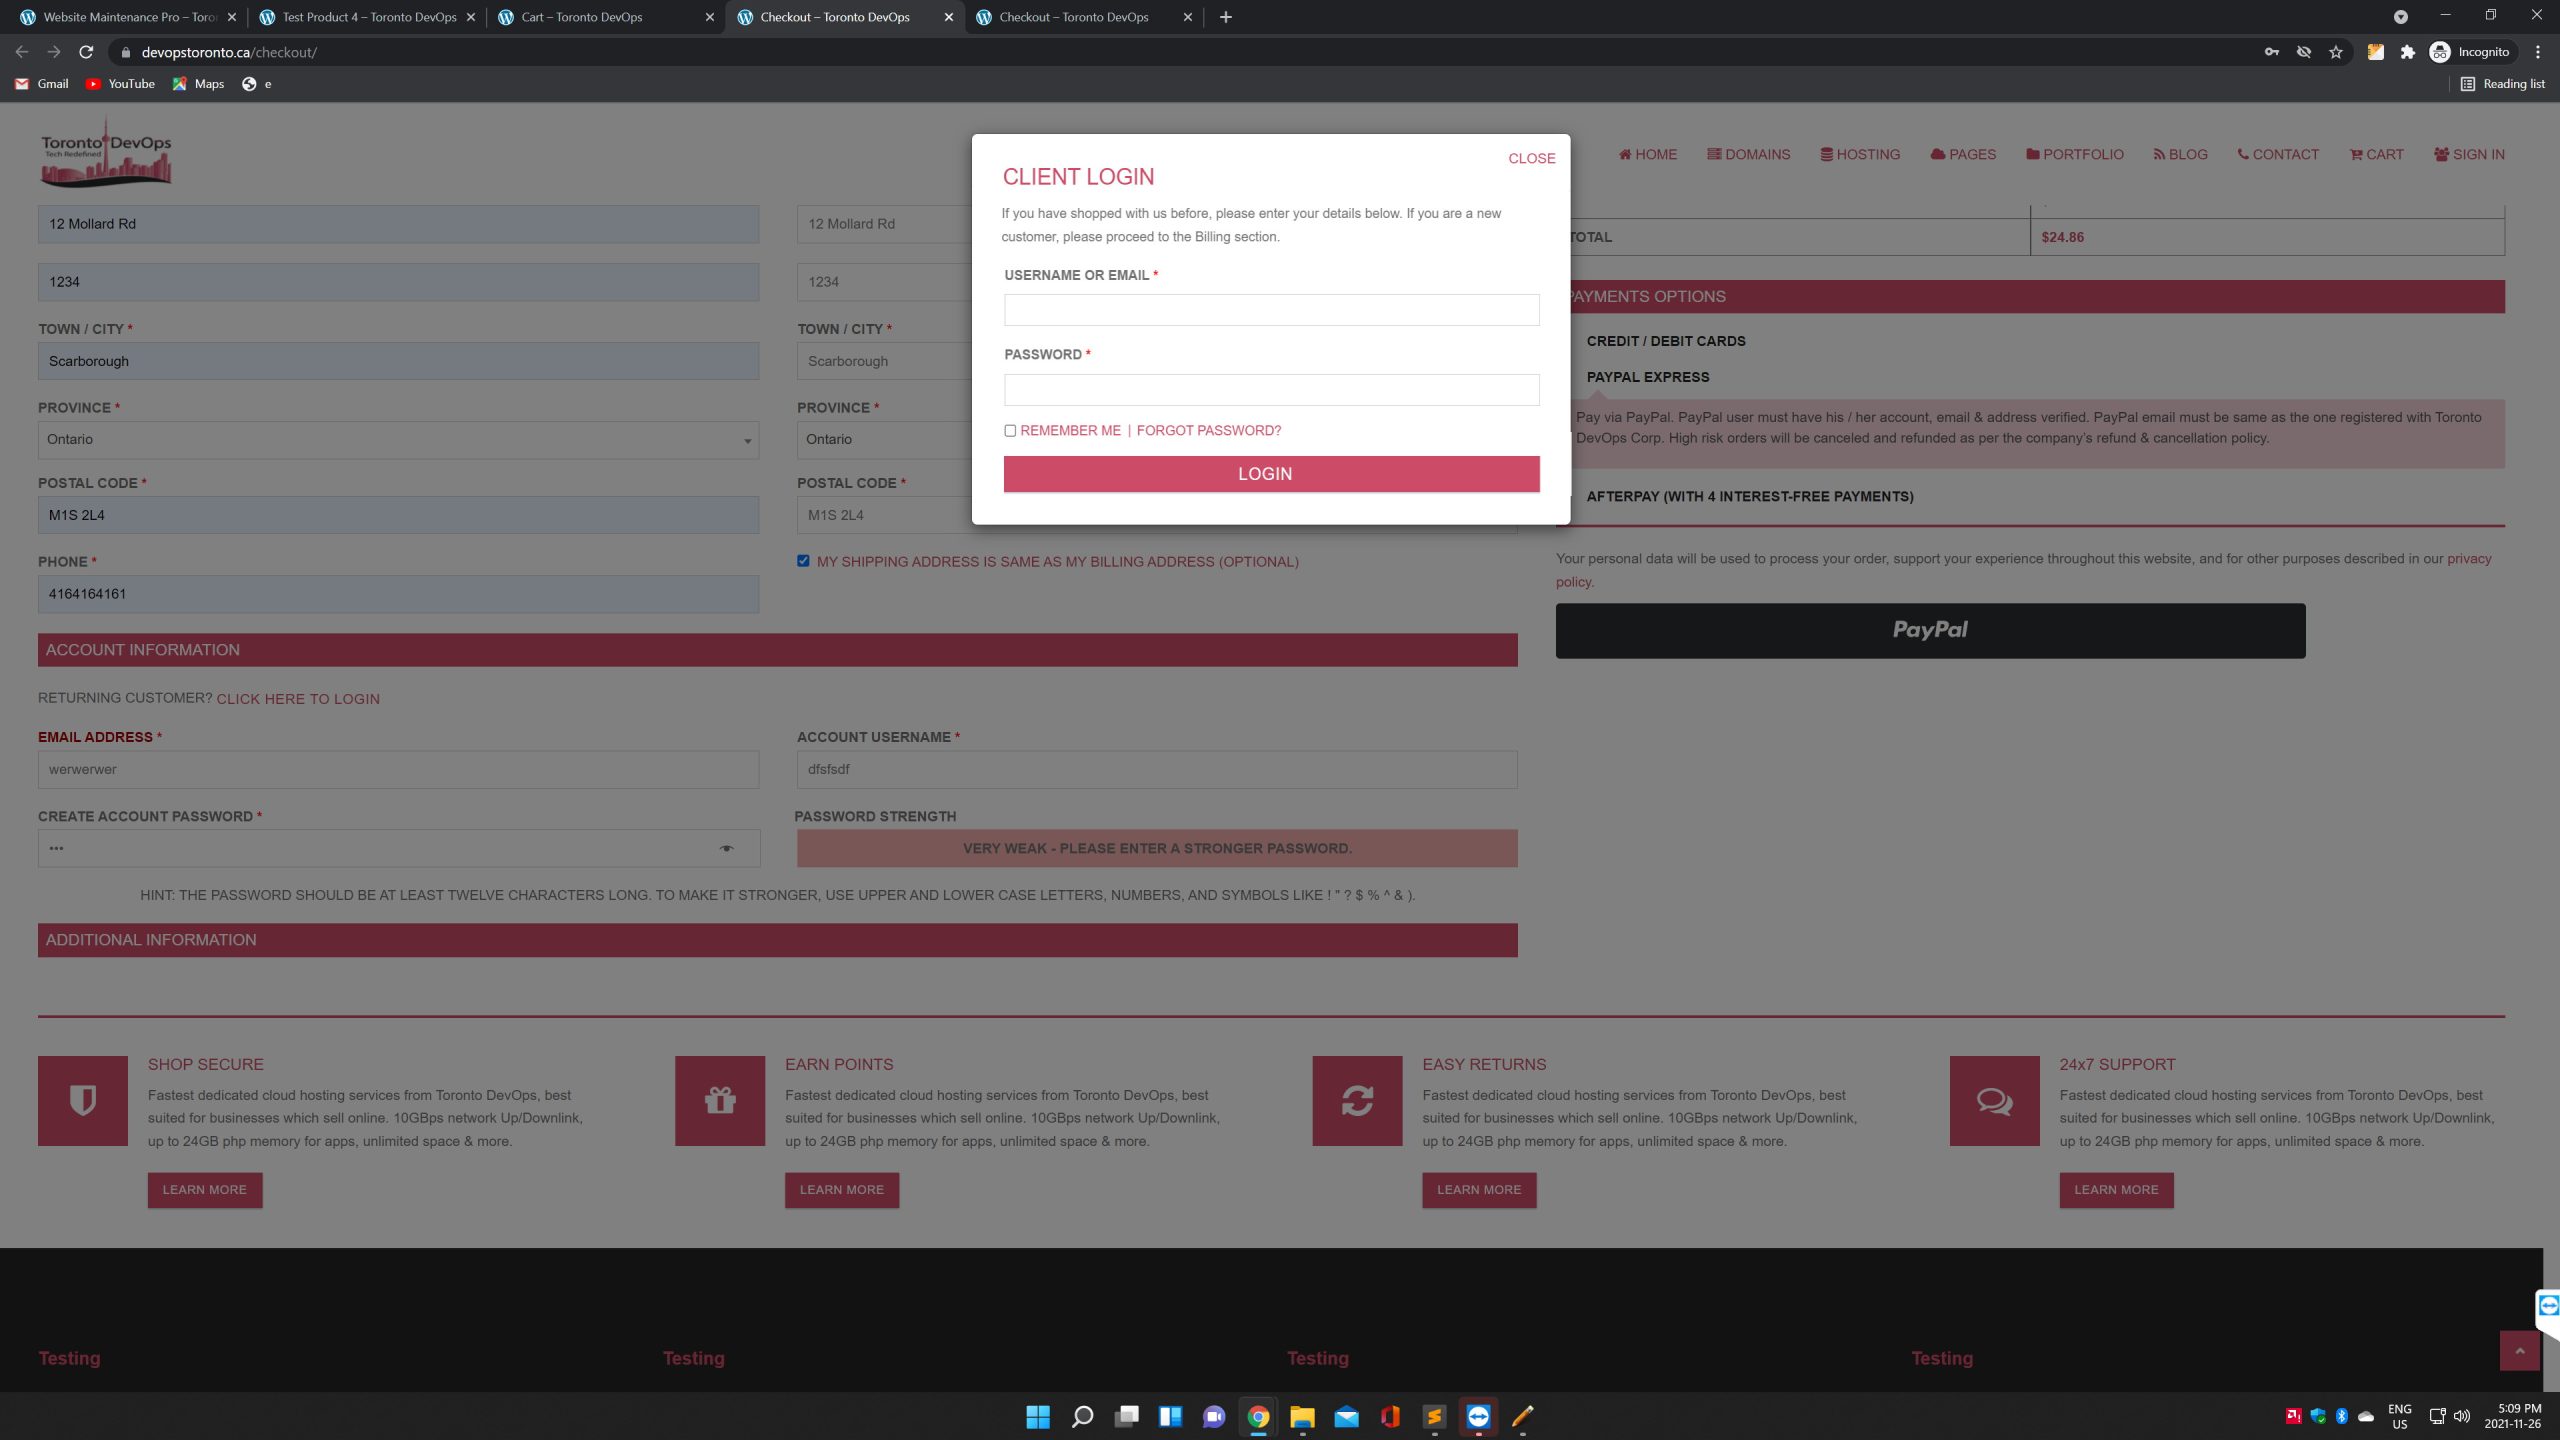This screenshot has width=2560, height=1440.
Task: Click the Earn Points gift icon
Action: (720, 1100)
